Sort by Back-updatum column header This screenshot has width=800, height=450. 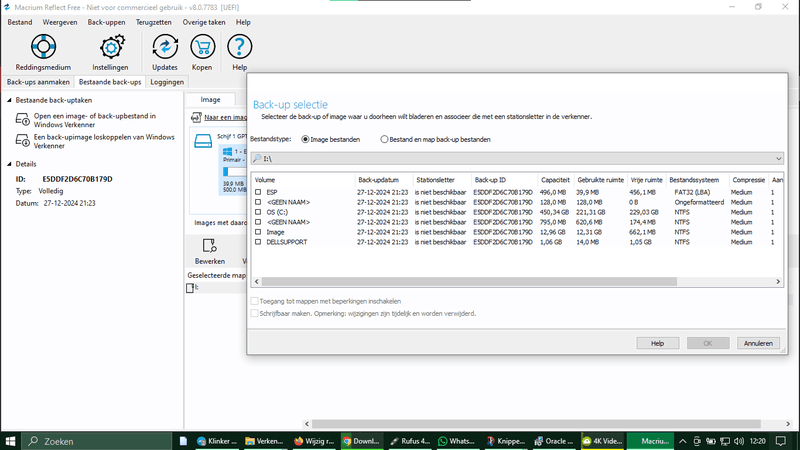tap(384, 180)
